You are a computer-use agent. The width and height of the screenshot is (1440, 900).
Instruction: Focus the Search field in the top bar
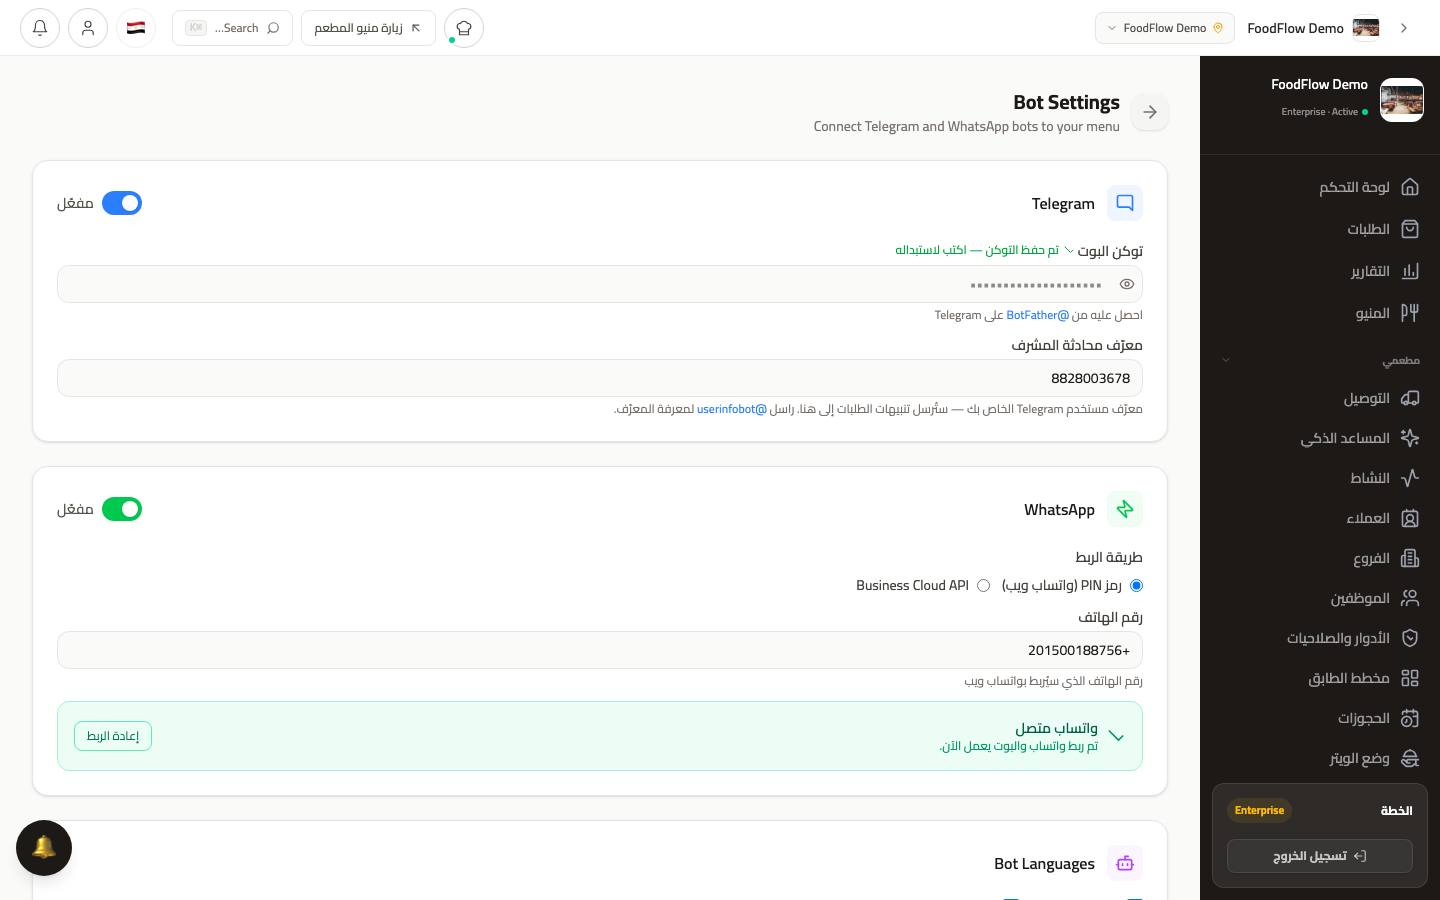(x=232, y=28)
